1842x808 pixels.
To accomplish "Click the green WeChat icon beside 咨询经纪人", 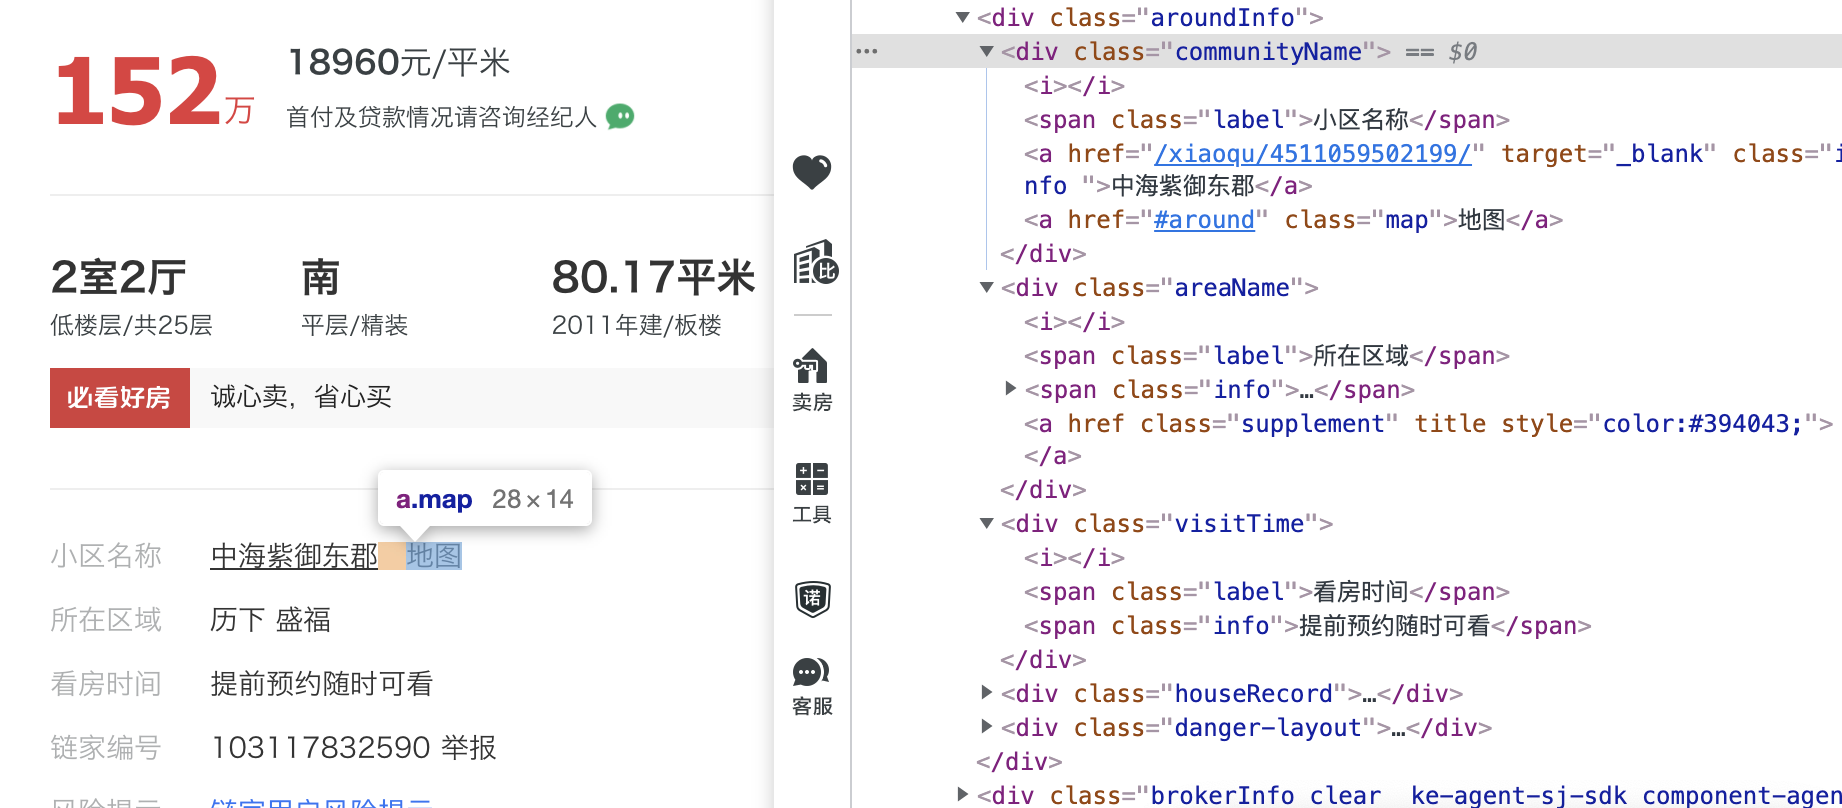I will tap(620, 117).
